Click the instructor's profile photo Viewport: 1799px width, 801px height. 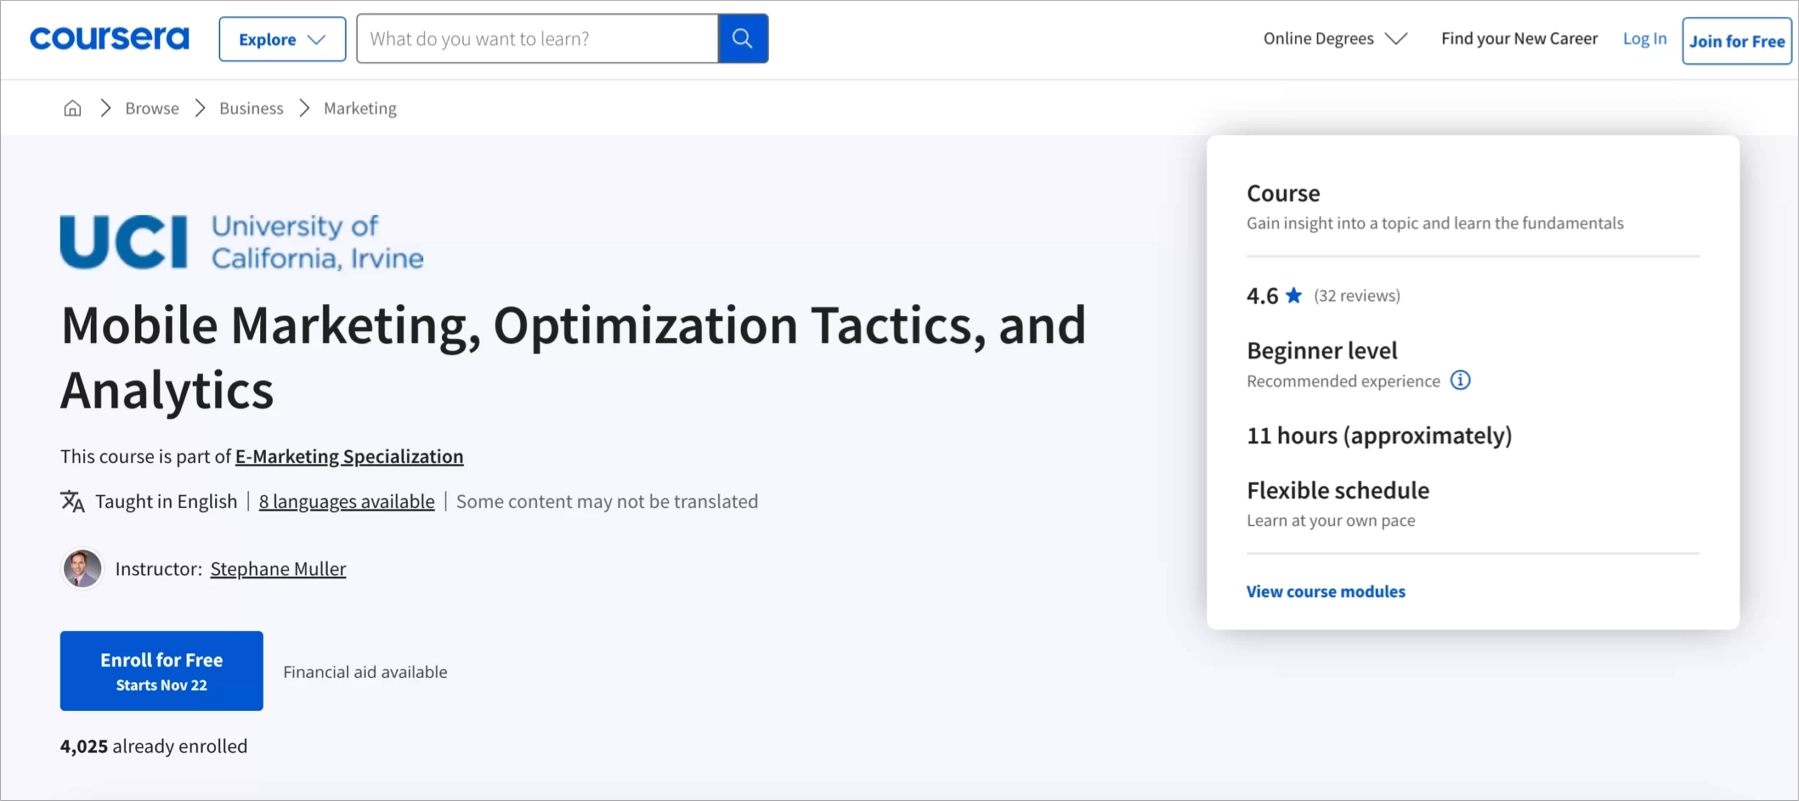point(82,568)
